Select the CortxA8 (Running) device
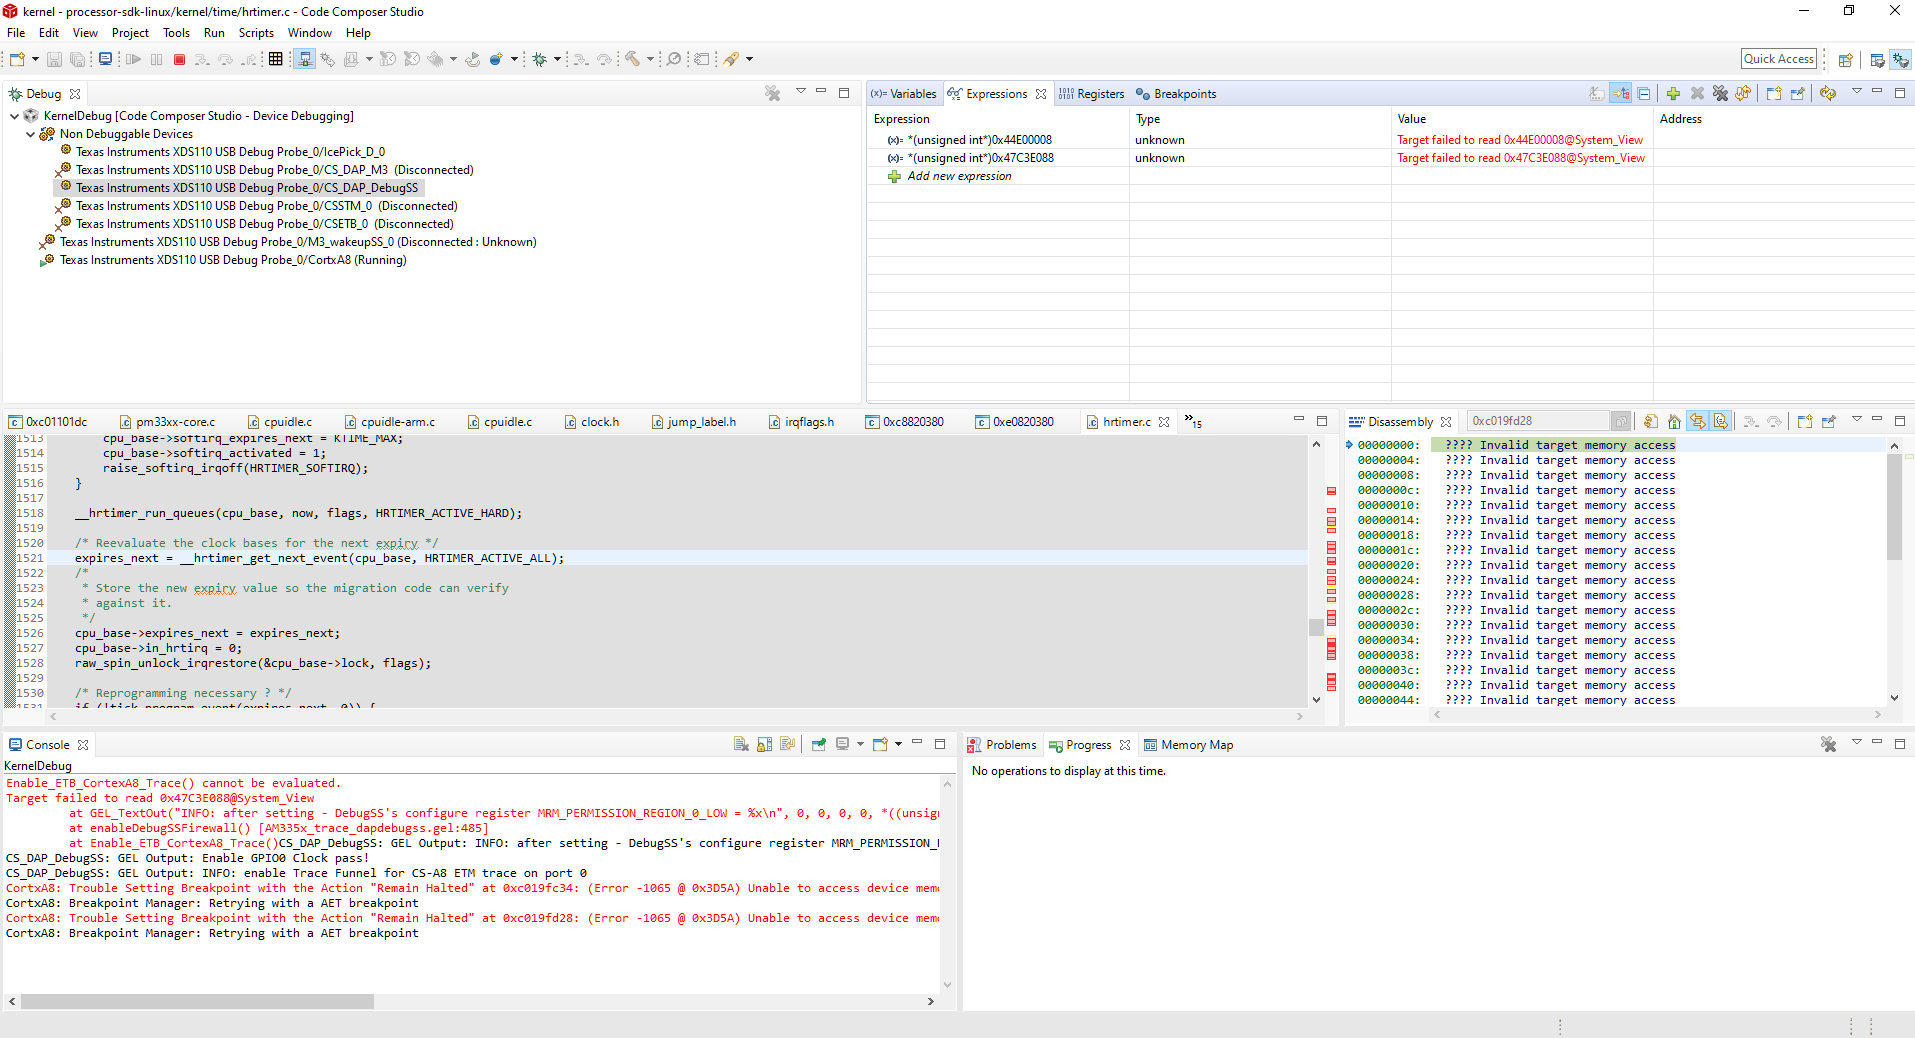This screenshot has height=1038, width=1915. (x=233, y=260)
